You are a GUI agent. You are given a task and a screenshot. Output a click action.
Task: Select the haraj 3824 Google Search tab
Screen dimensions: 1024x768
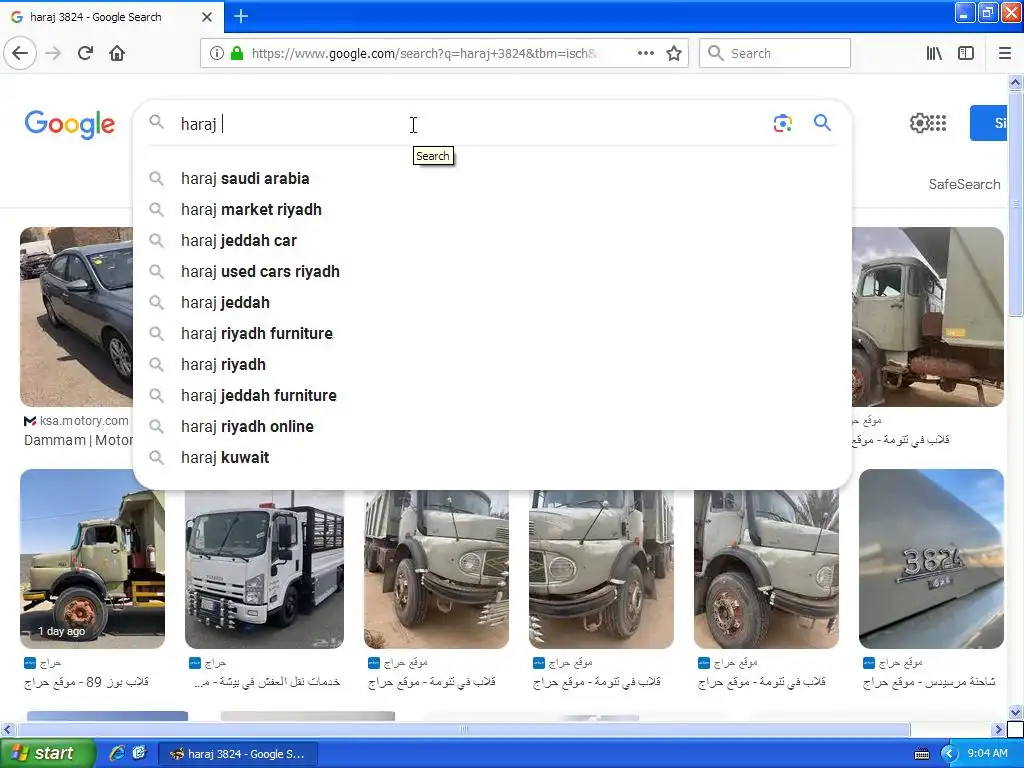[x=112, y=17]
